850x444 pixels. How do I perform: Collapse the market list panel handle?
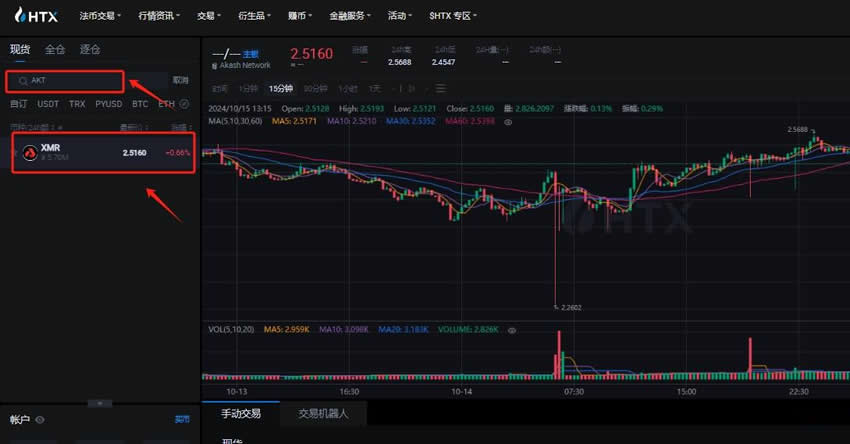(100, 403)
